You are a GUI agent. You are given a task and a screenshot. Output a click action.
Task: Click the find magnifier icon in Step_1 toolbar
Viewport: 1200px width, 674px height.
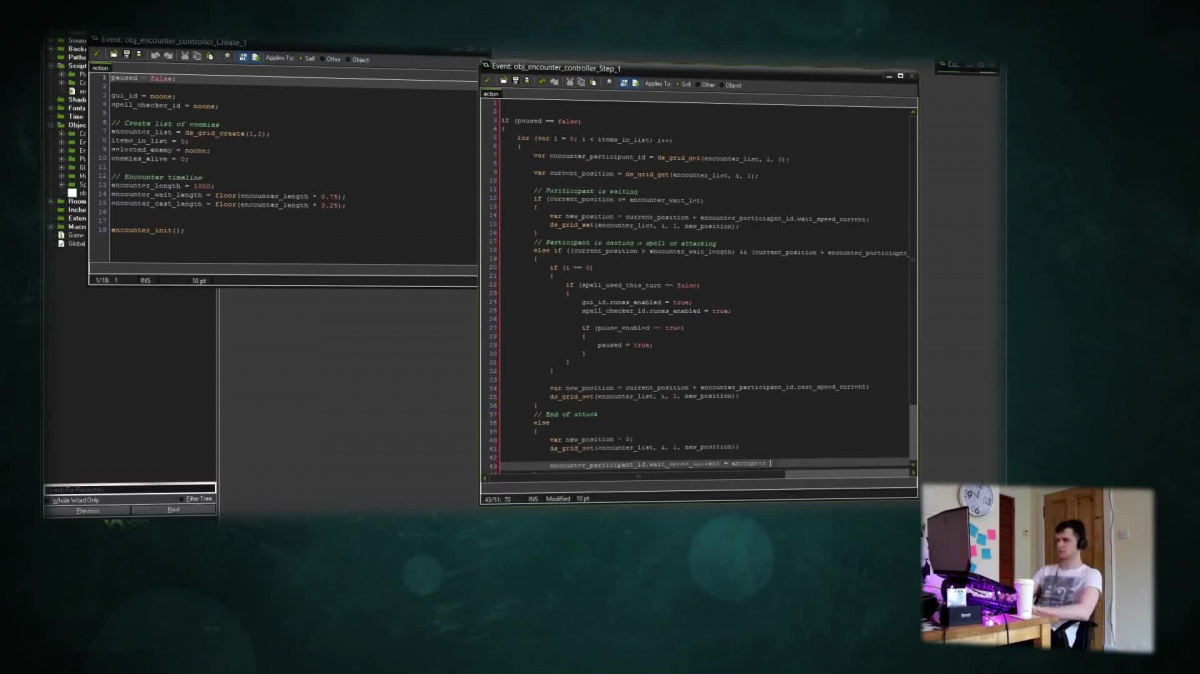click(x=609, y=82)
